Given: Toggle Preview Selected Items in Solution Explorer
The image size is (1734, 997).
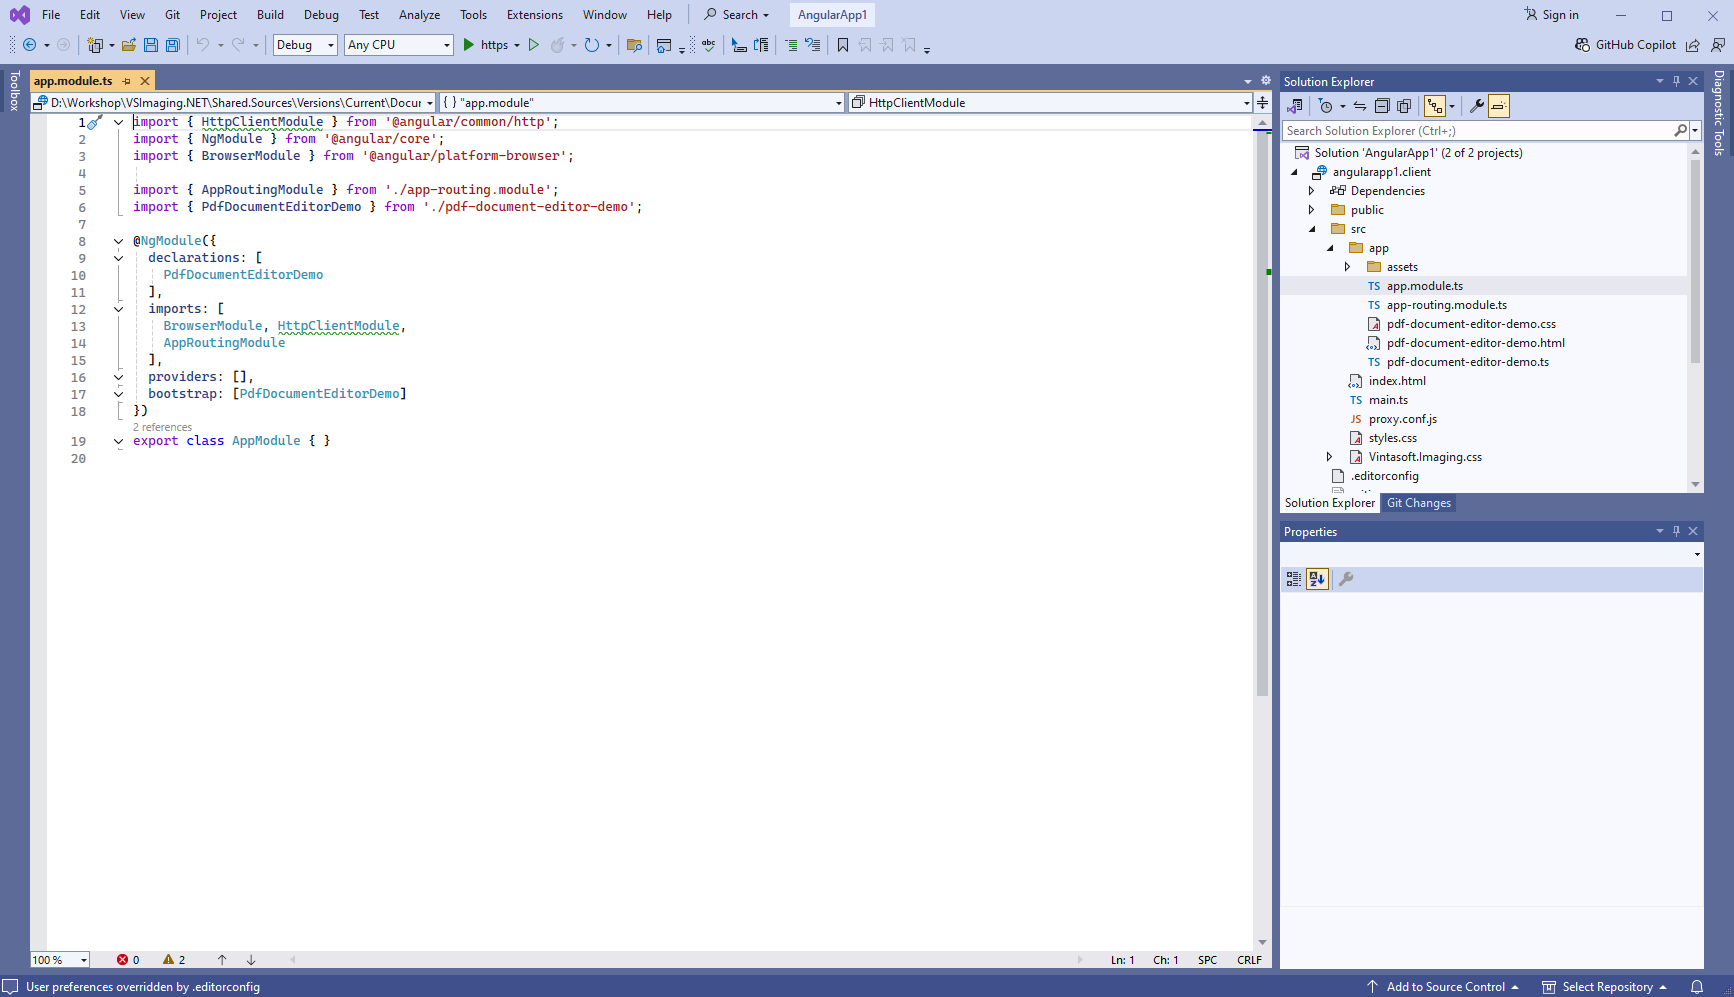Looking at the screenshot, I should point(1498,106).
